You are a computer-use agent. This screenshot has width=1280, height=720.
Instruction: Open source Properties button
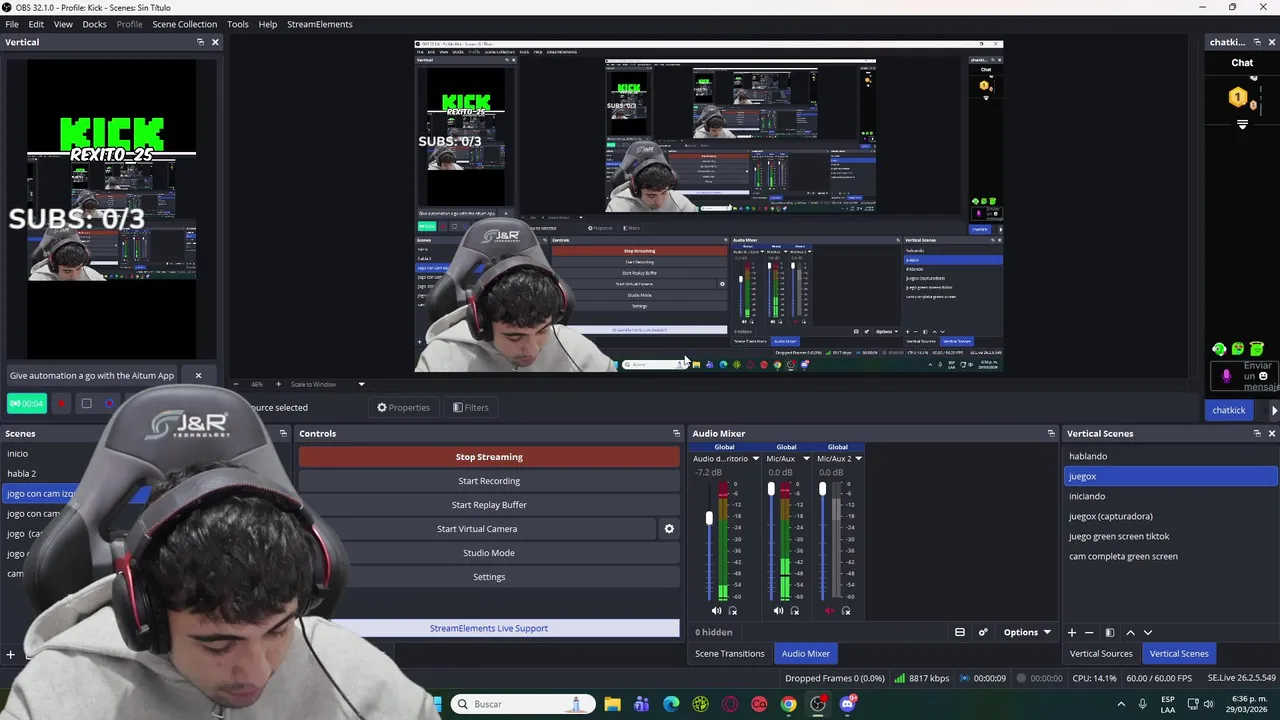point(404,408)
